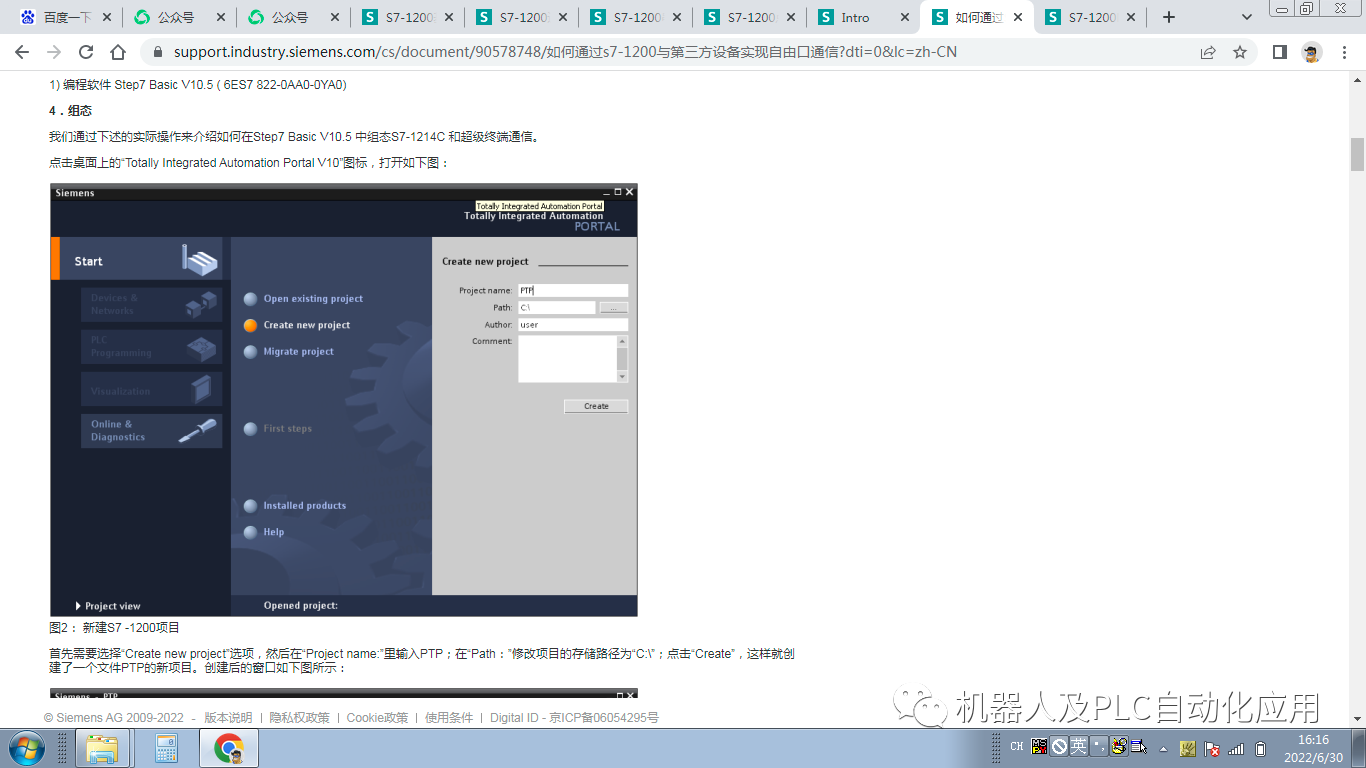Reload the Siemens support page
Viewport: 1366px width, 768px height.
(x=86, y=52)
